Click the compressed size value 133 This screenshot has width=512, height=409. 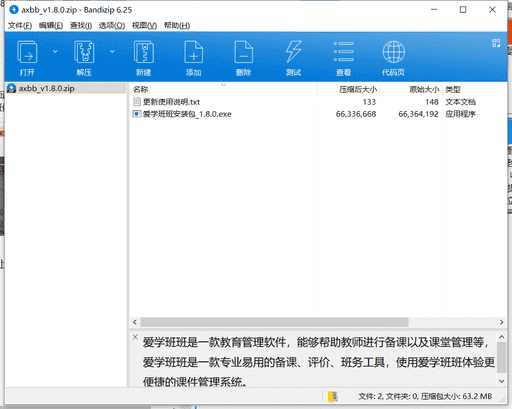(369, 102)
